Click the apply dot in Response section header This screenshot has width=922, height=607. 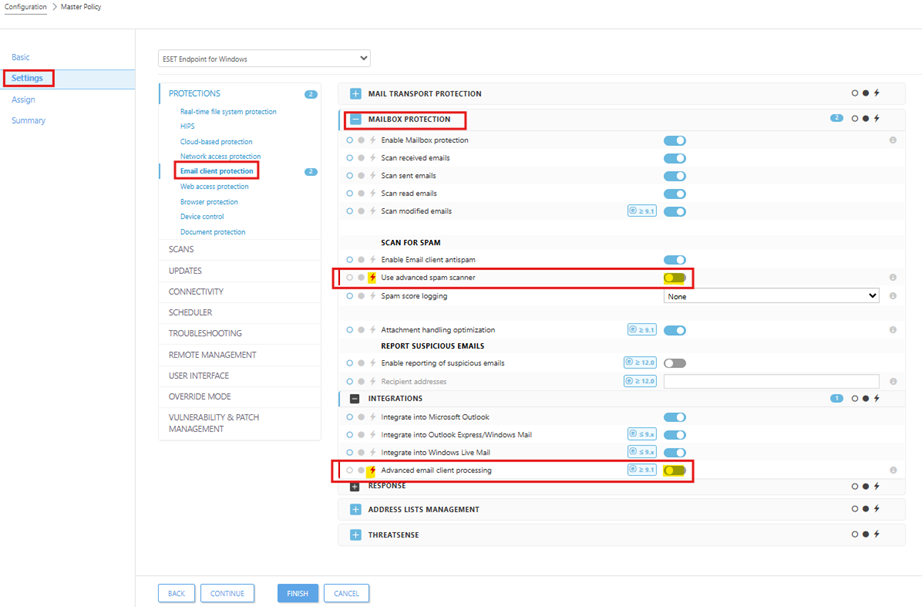point(866,486)
